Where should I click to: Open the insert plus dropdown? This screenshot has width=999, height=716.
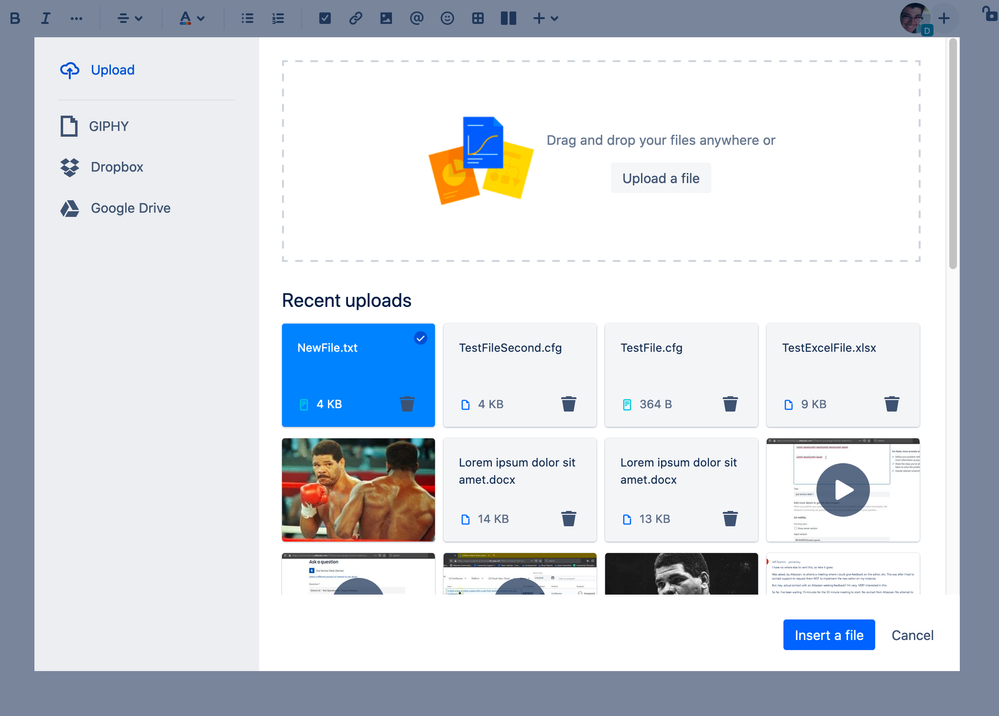(545, 18)
